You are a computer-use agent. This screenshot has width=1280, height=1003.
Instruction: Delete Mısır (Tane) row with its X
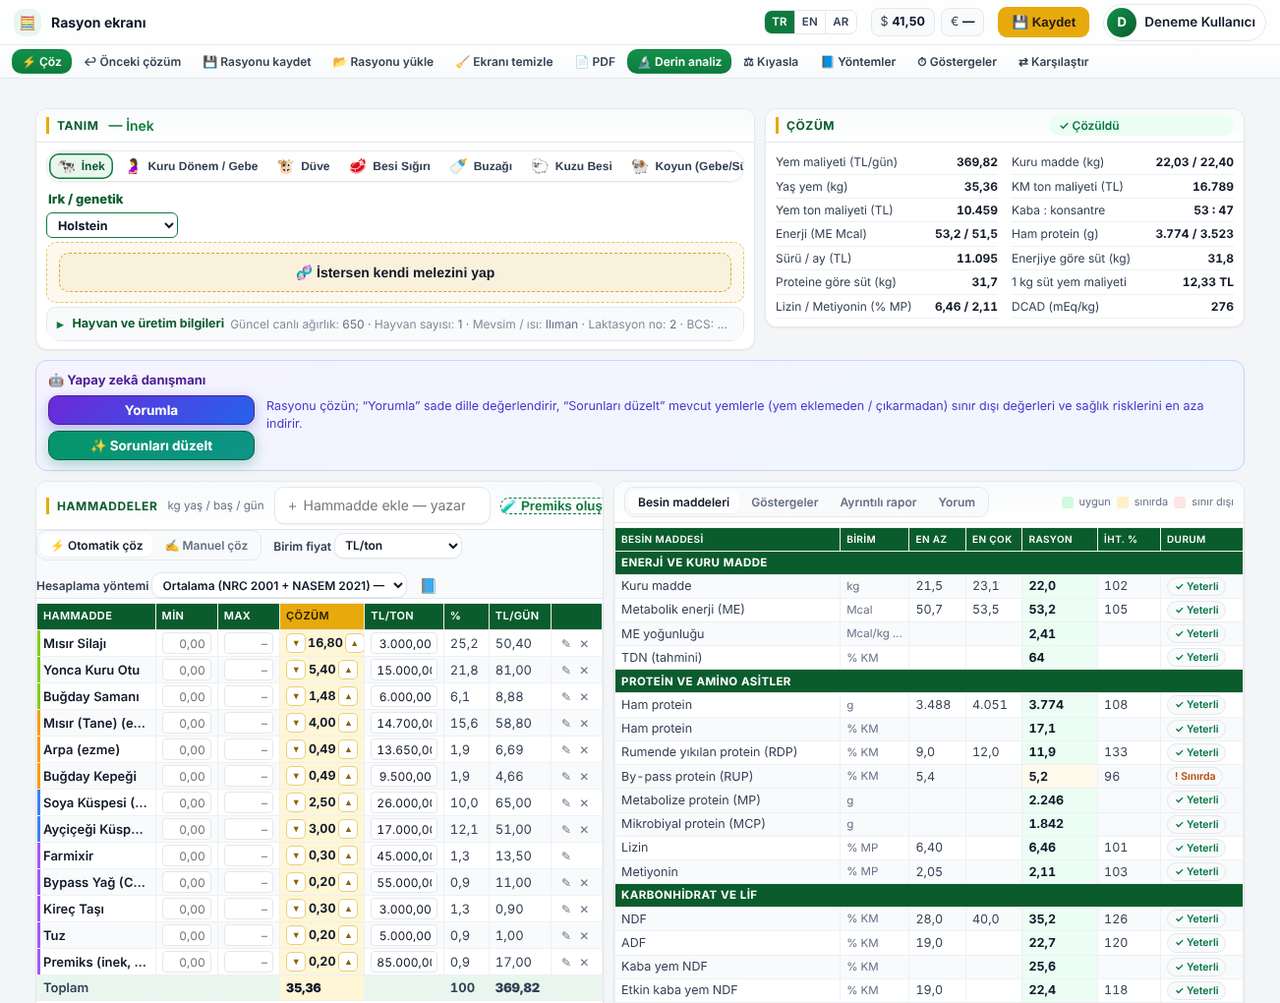pos(584,723)
